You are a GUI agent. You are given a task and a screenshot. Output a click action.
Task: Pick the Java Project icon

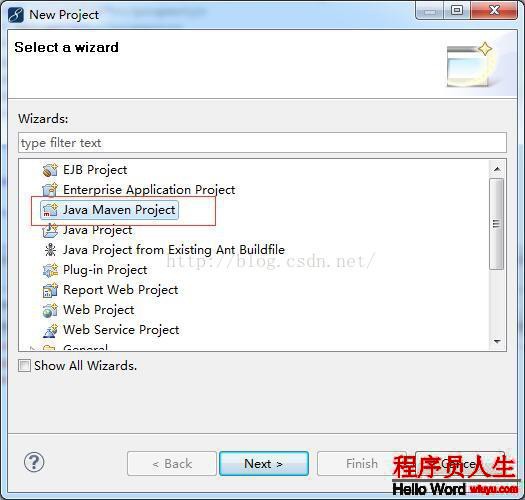50,230
